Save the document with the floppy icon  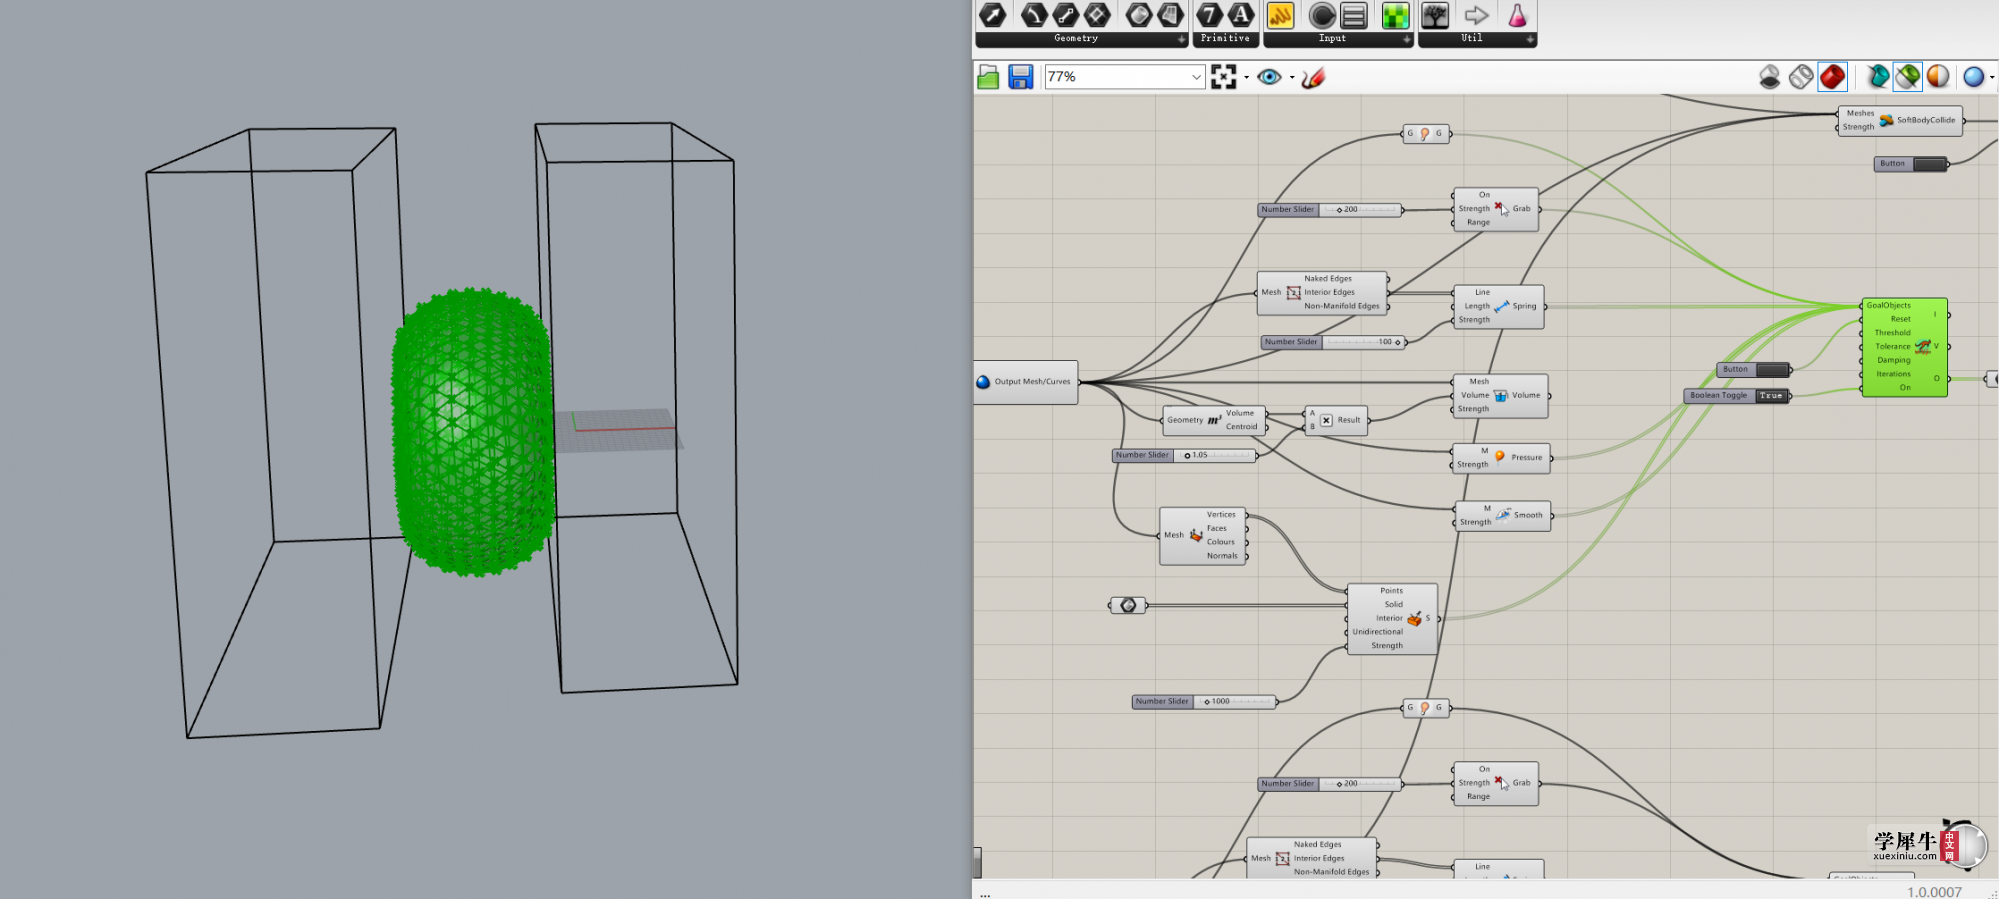1020,77
